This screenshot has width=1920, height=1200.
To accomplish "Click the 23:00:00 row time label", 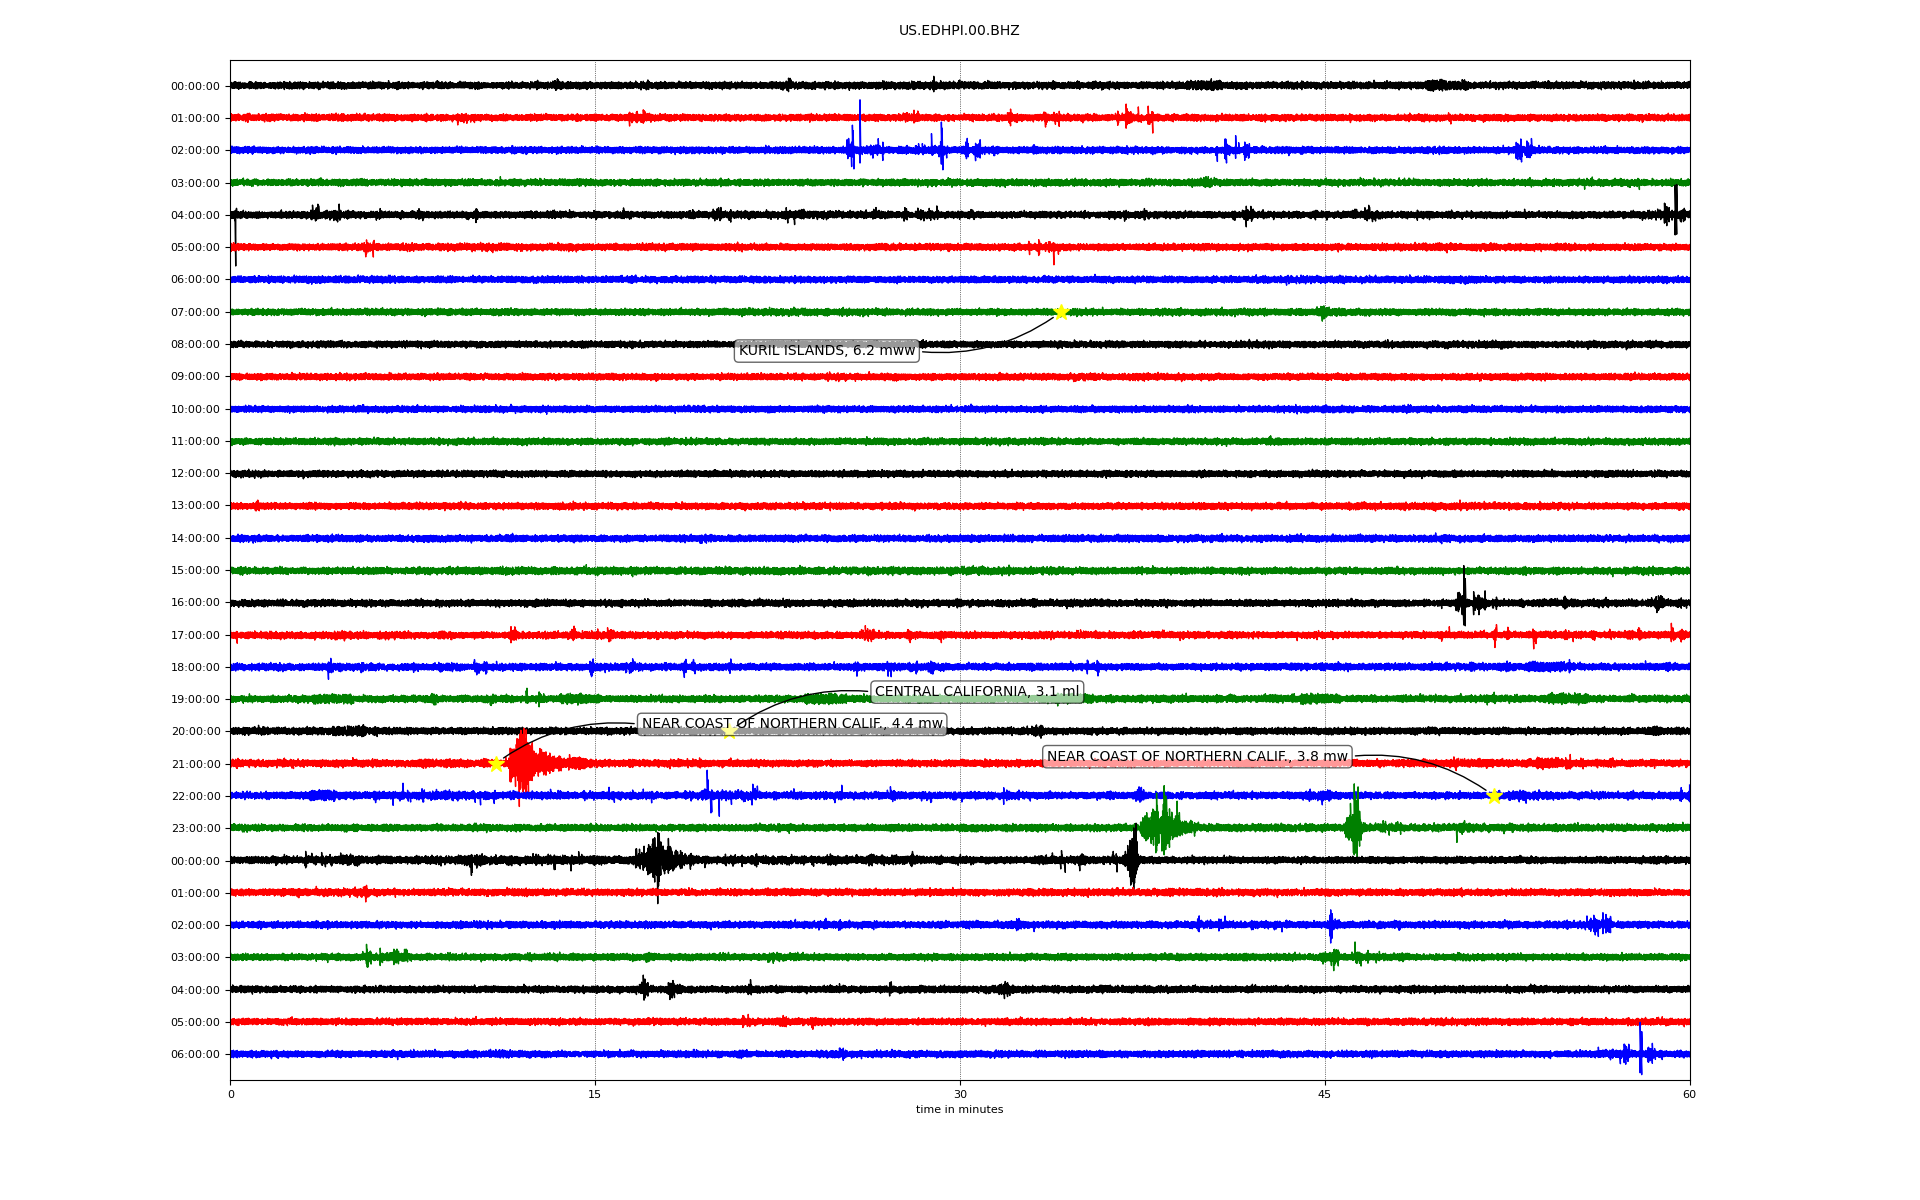I will (x=195, y=829).
